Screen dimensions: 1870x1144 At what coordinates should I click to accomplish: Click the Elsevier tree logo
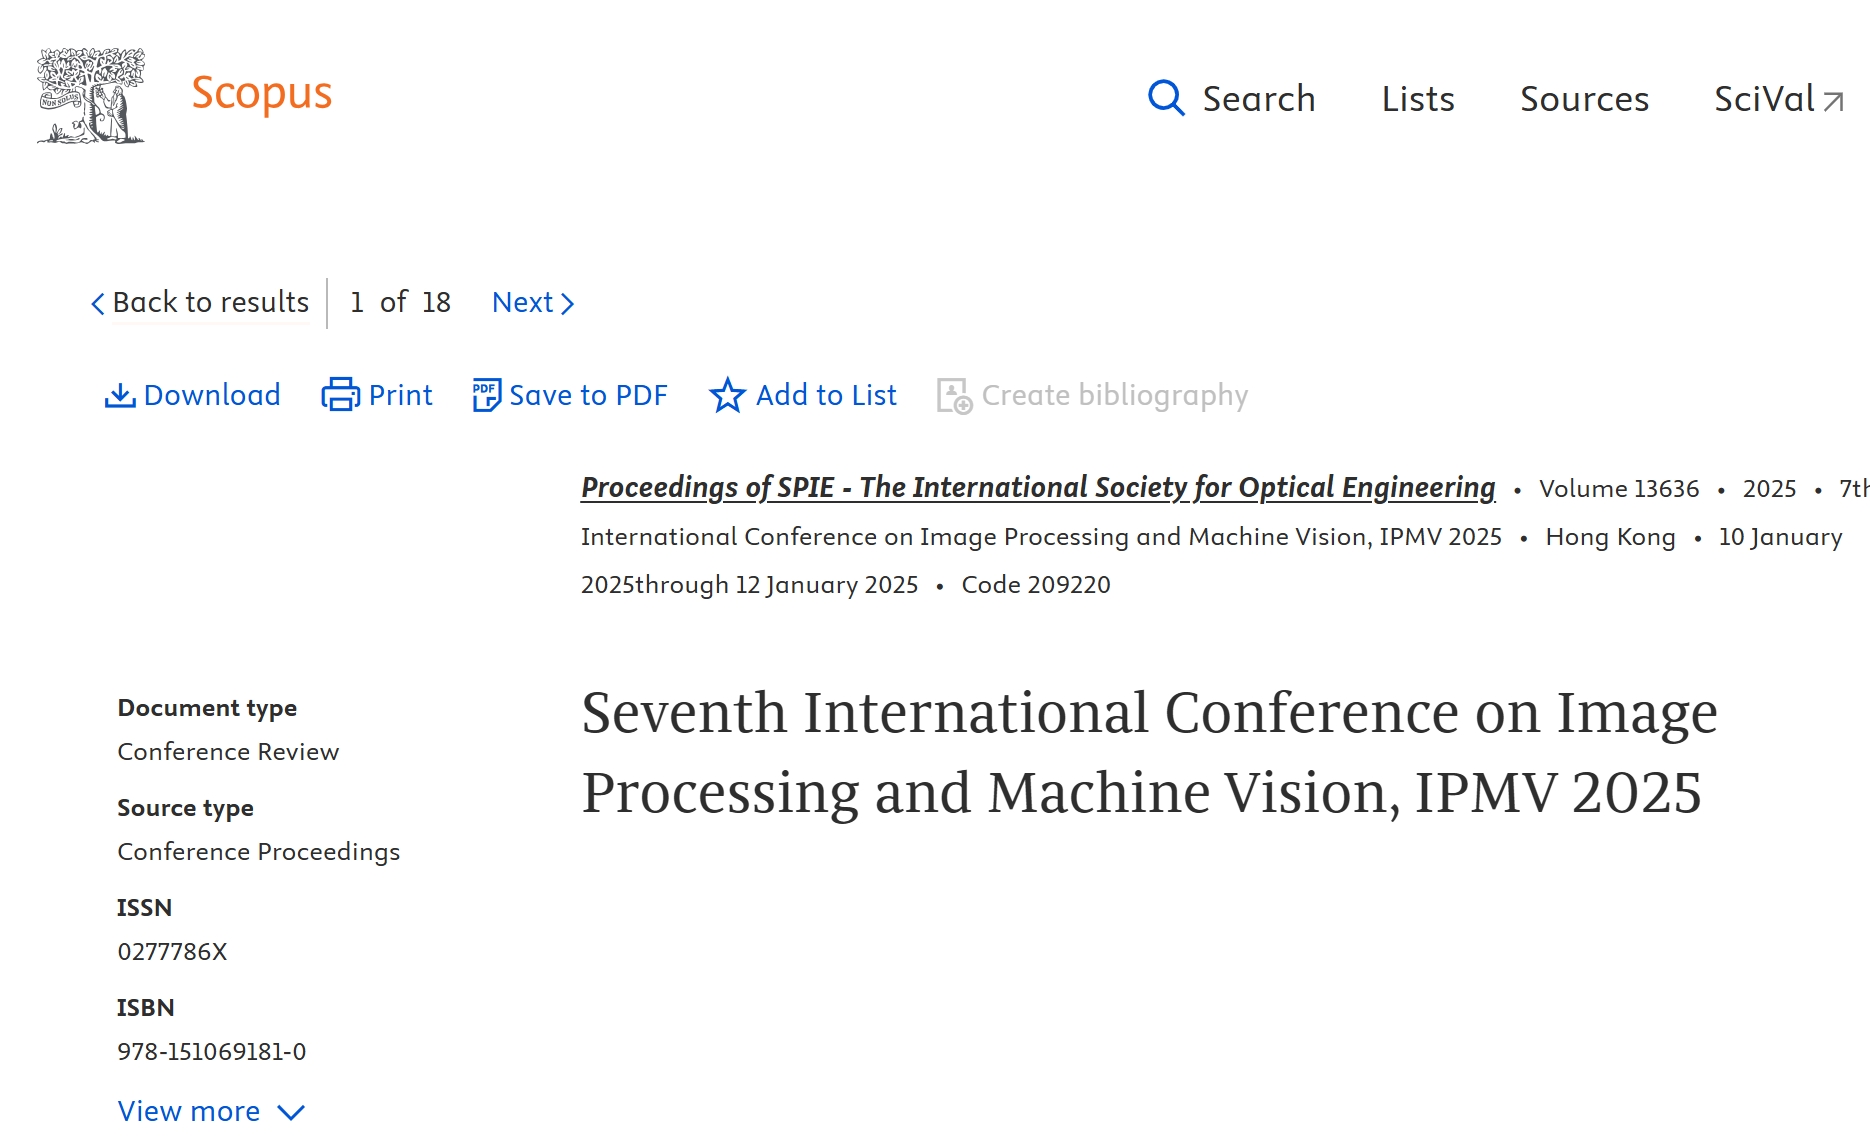click(91, 96)
